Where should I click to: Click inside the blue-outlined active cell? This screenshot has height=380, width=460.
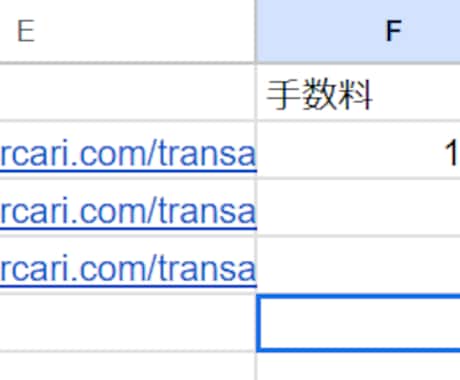tap(358, 323)
